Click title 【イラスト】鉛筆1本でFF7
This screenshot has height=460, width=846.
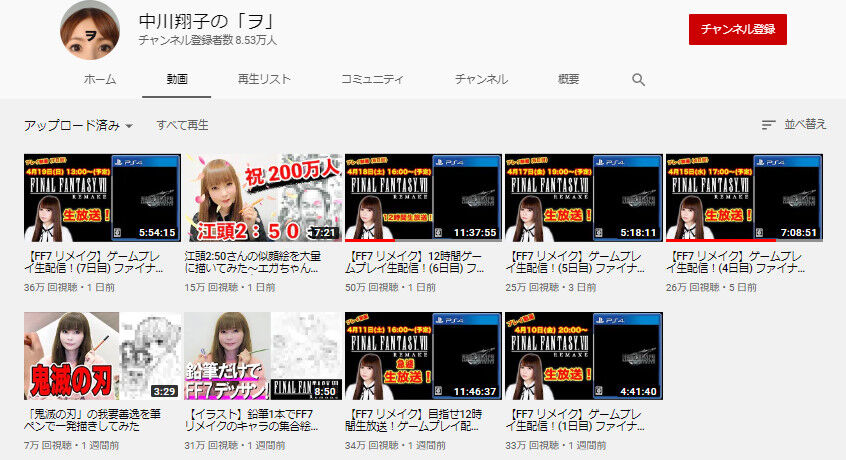click(251, 420)
